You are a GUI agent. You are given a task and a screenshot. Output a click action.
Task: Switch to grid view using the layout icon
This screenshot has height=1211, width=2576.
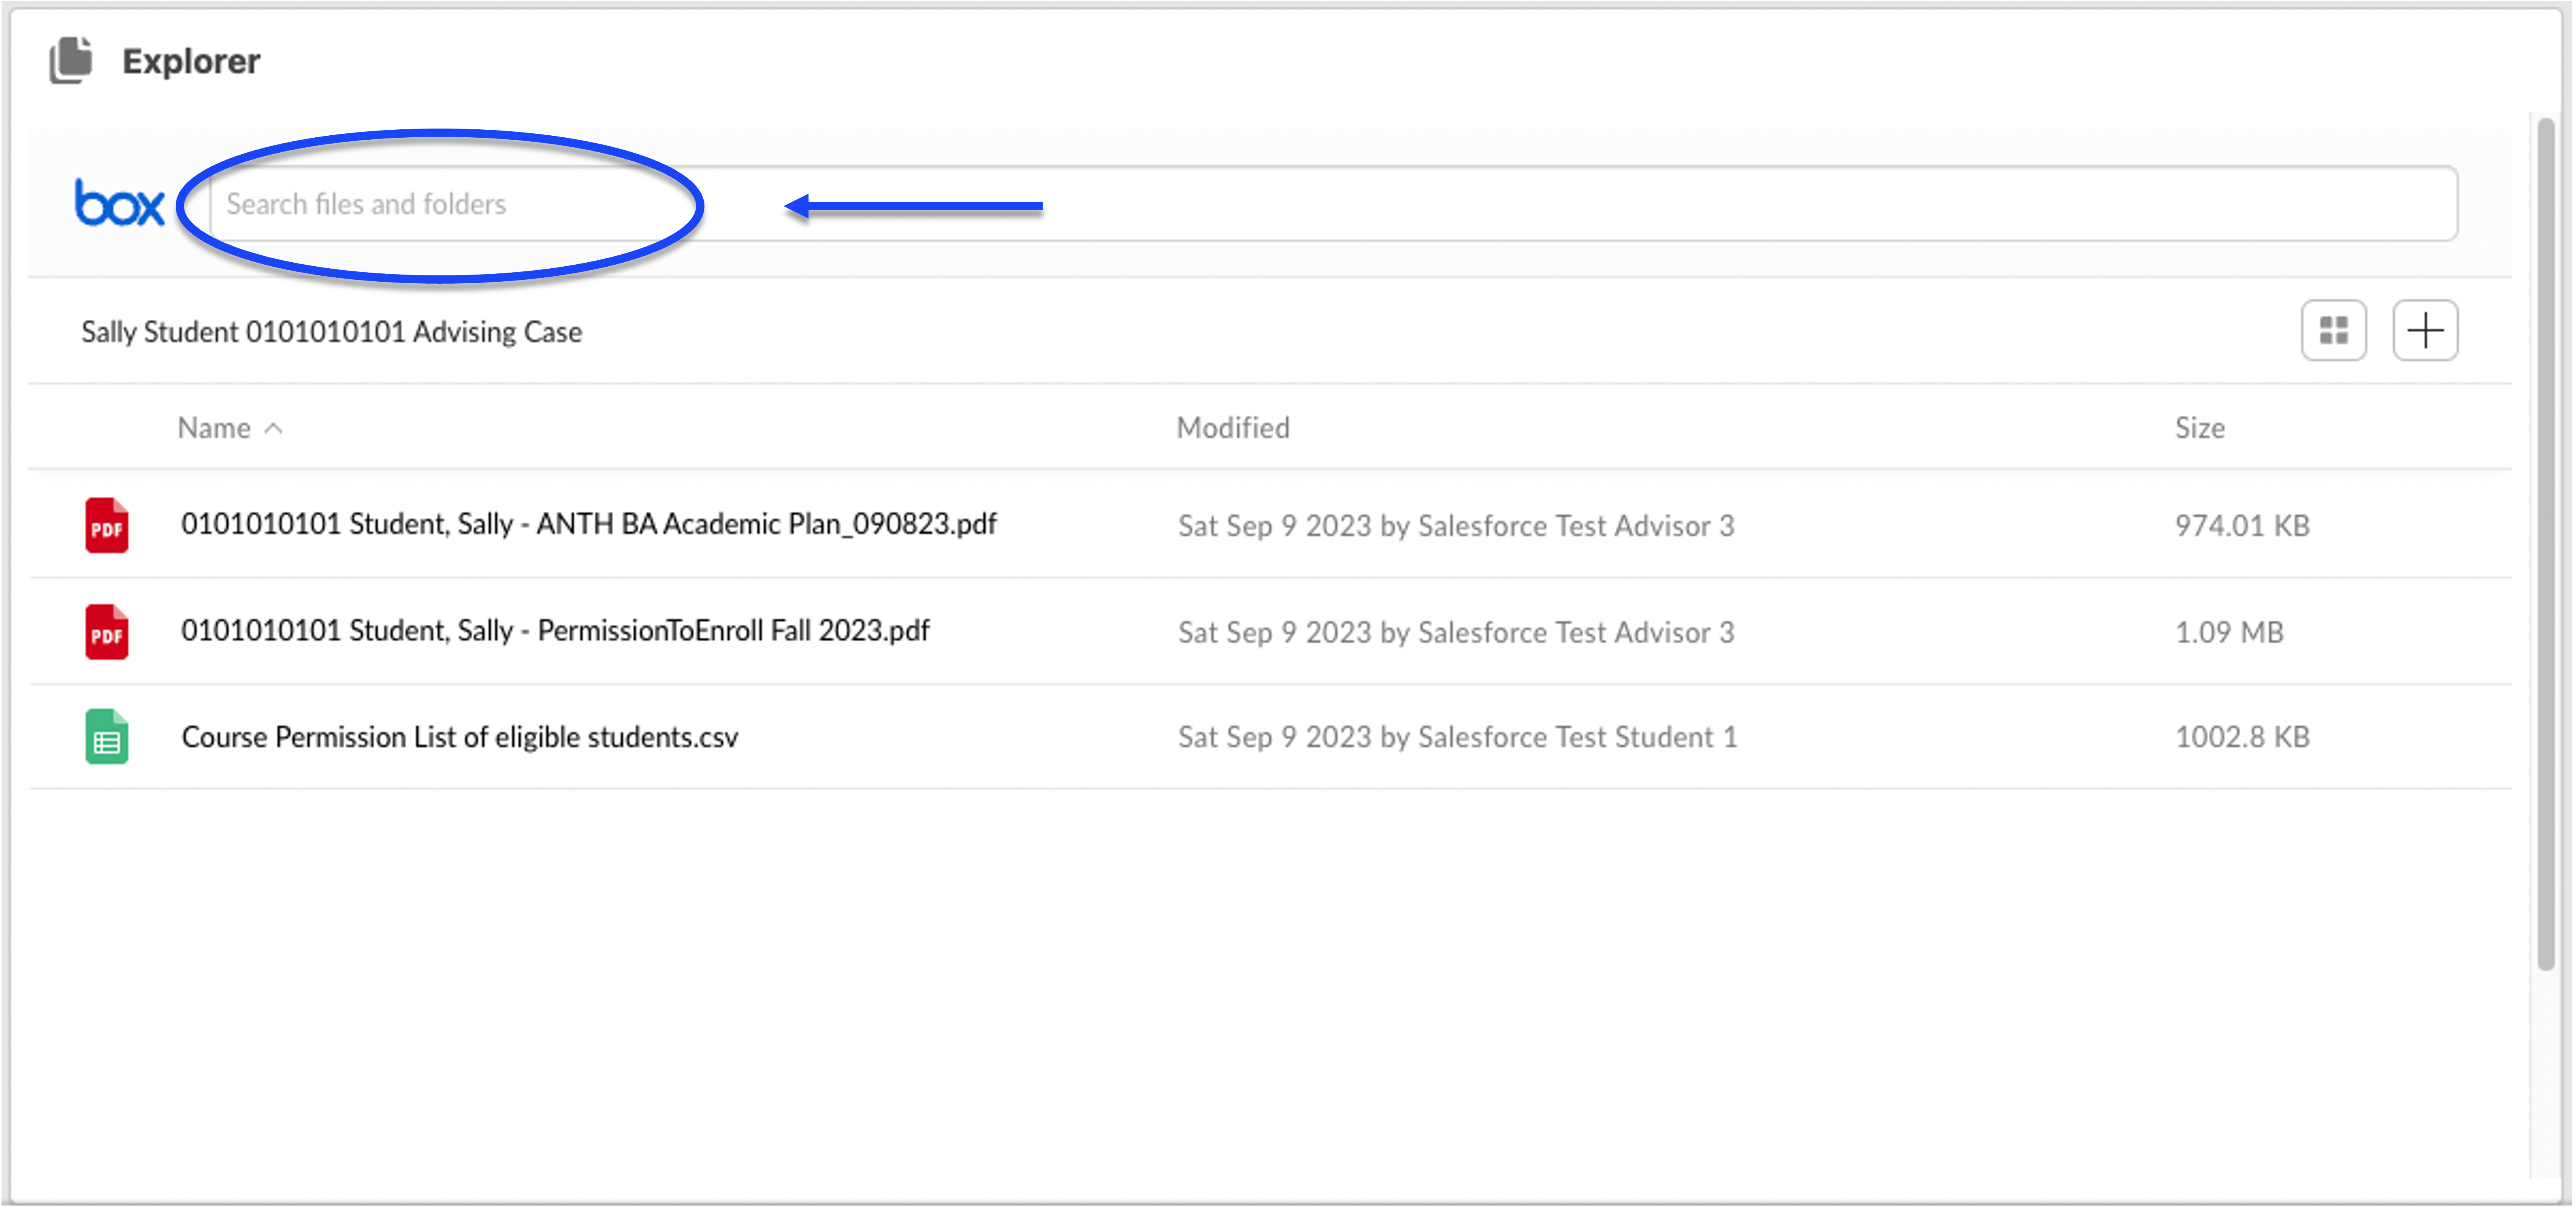(x=2334, y=330)
